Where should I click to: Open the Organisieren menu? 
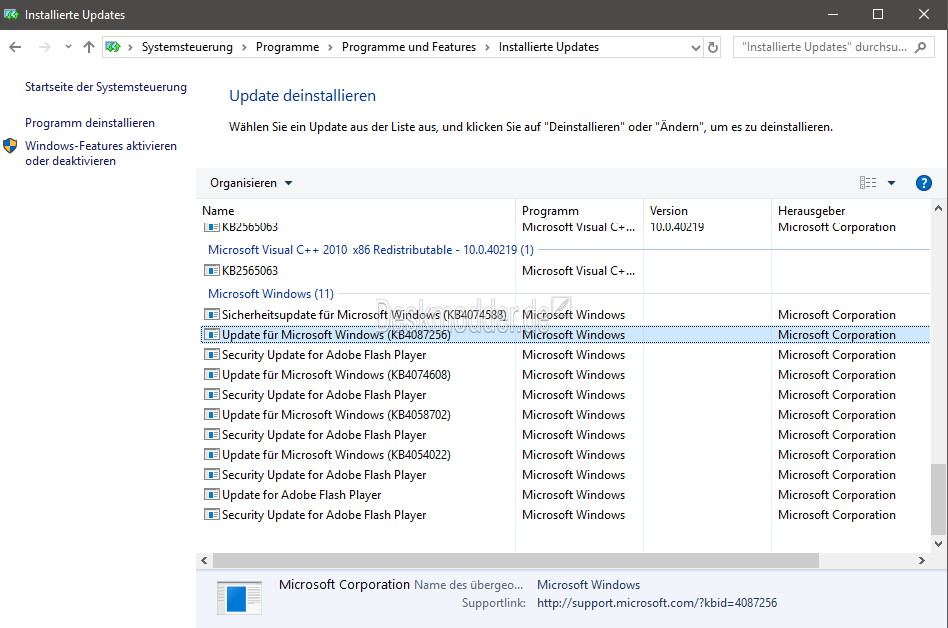251,183
